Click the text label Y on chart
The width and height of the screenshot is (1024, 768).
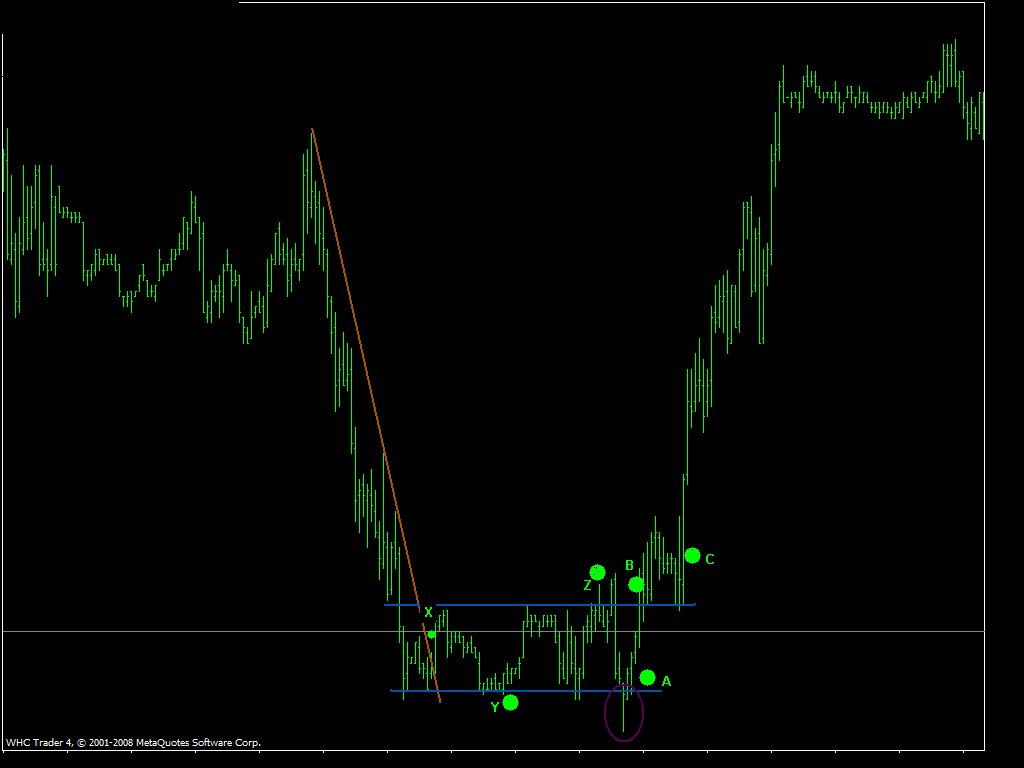click(495, 707)
